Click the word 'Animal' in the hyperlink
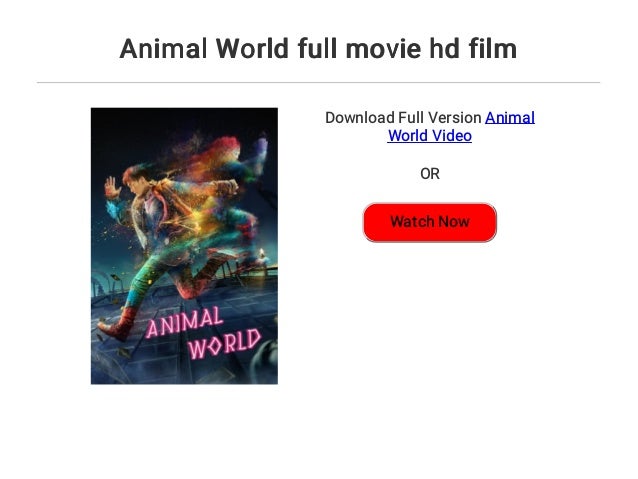This screenshot has height=479, width=638. pyautogui.click(x=510, y=118)
